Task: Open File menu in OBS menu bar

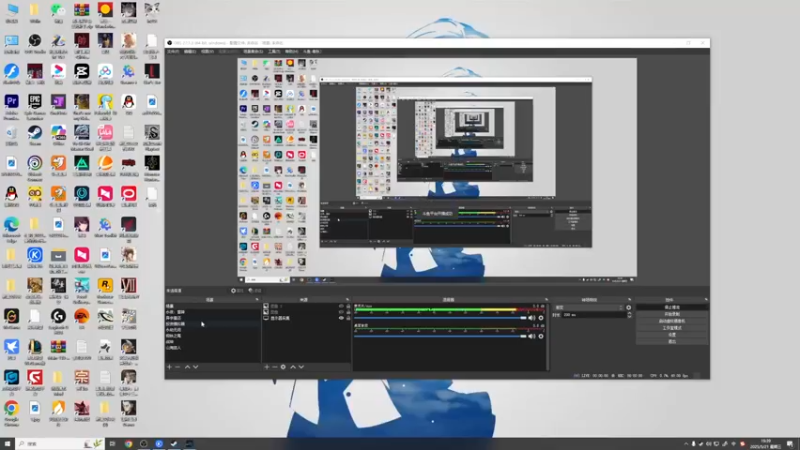Action: click(173, 52)
